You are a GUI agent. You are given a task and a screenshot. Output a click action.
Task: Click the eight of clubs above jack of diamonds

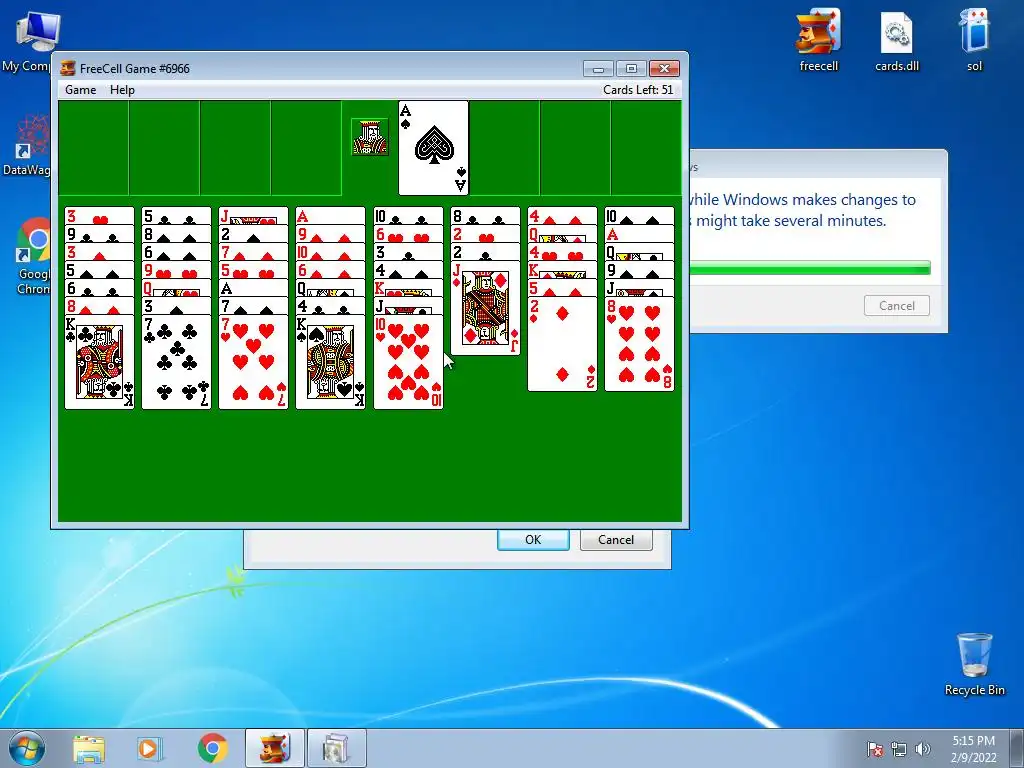[x=485, y=216]
